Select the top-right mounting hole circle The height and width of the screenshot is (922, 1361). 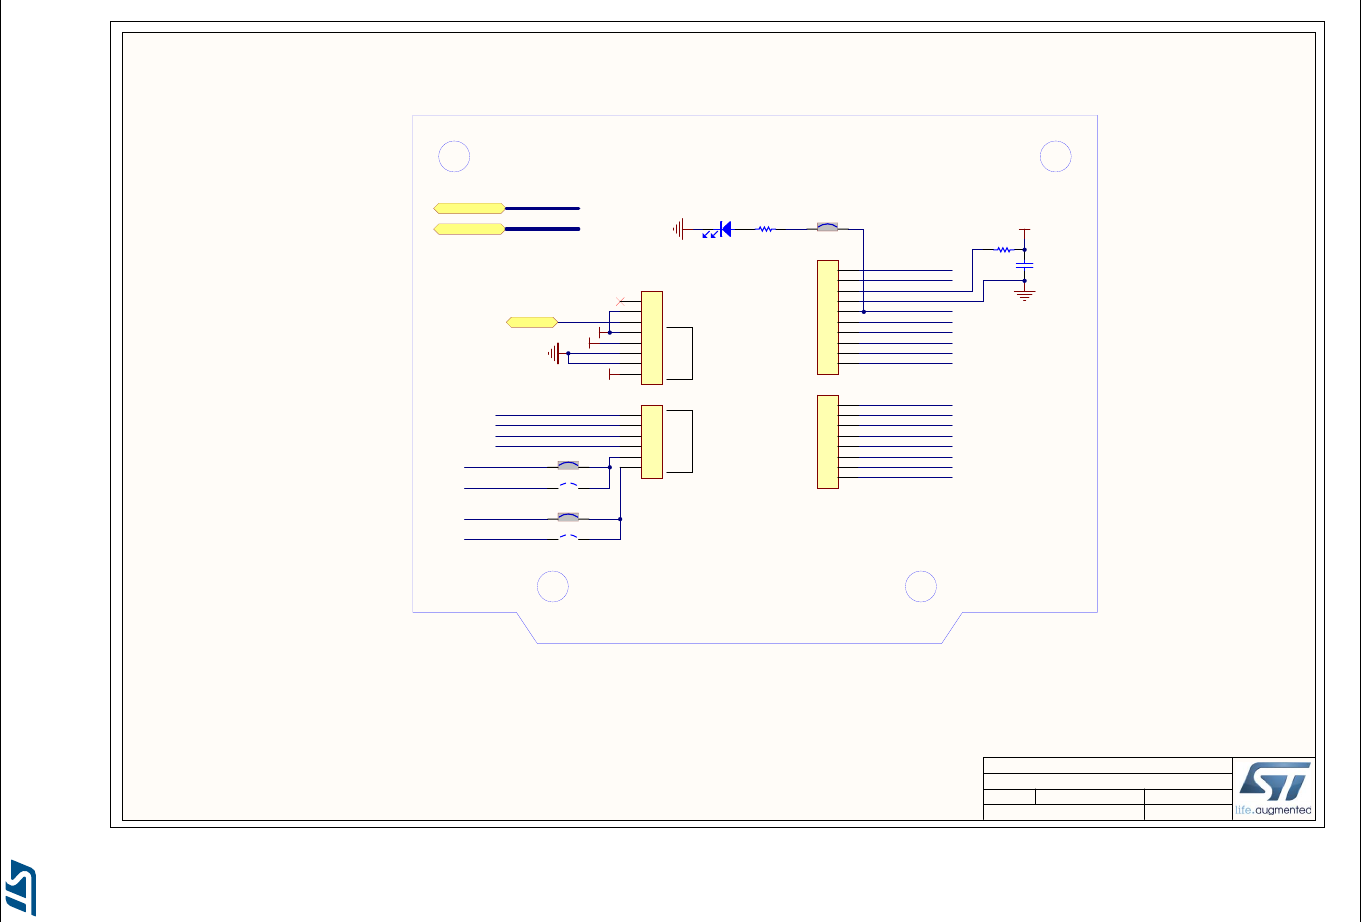(x=1055, y=157)
